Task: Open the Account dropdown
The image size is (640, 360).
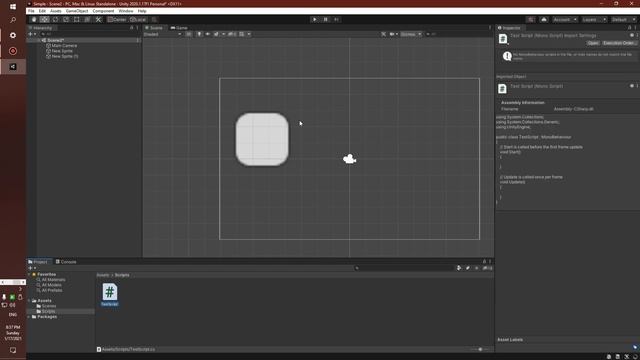Action: pos(565,20)
